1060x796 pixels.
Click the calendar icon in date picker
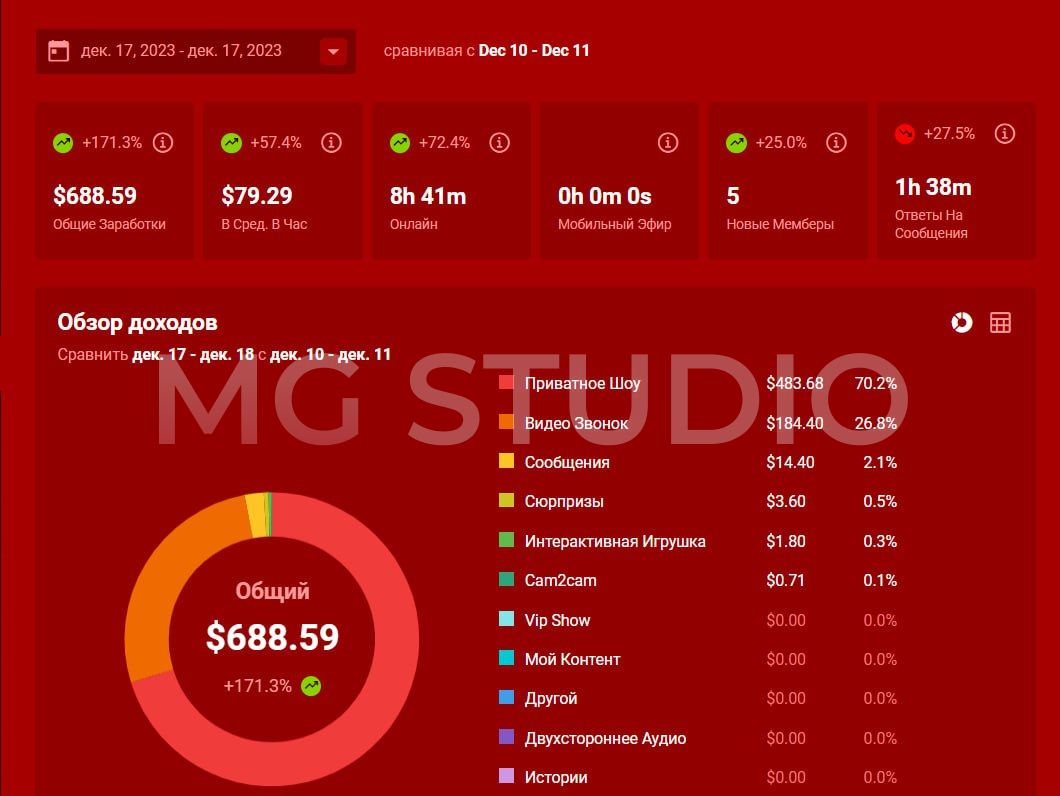[x=59, y=51]
